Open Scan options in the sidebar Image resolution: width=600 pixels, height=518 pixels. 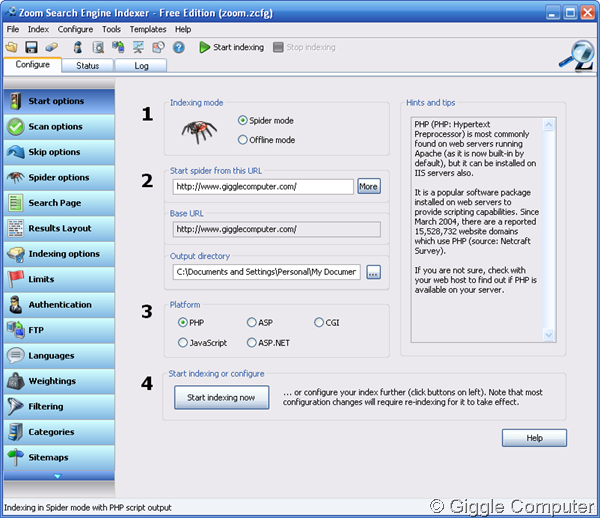click(59, 127)
